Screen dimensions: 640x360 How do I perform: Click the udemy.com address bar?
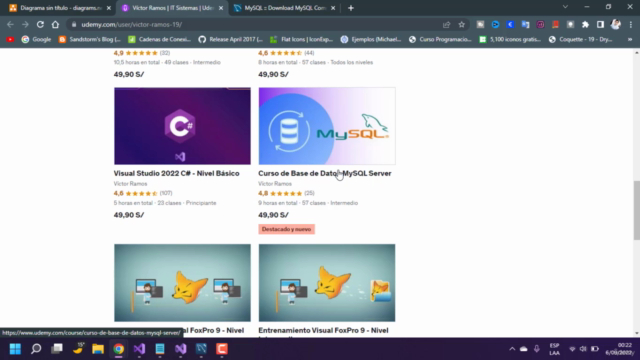coord(253,24)
